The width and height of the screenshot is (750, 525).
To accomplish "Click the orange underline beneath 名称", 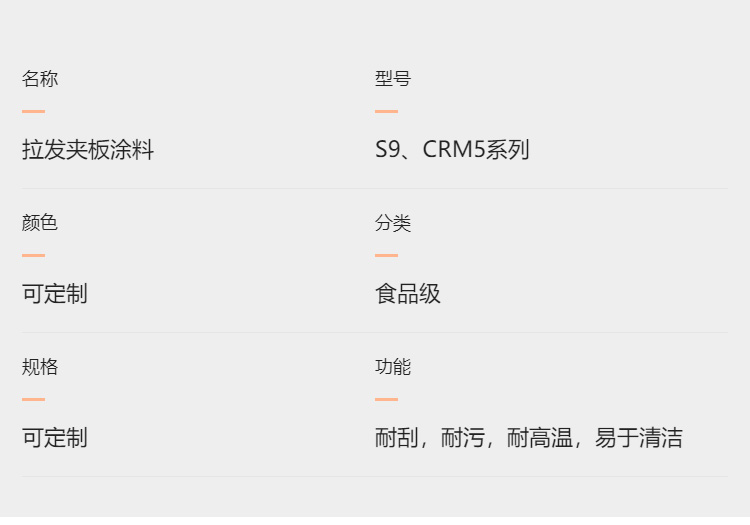I will point(33,111).
